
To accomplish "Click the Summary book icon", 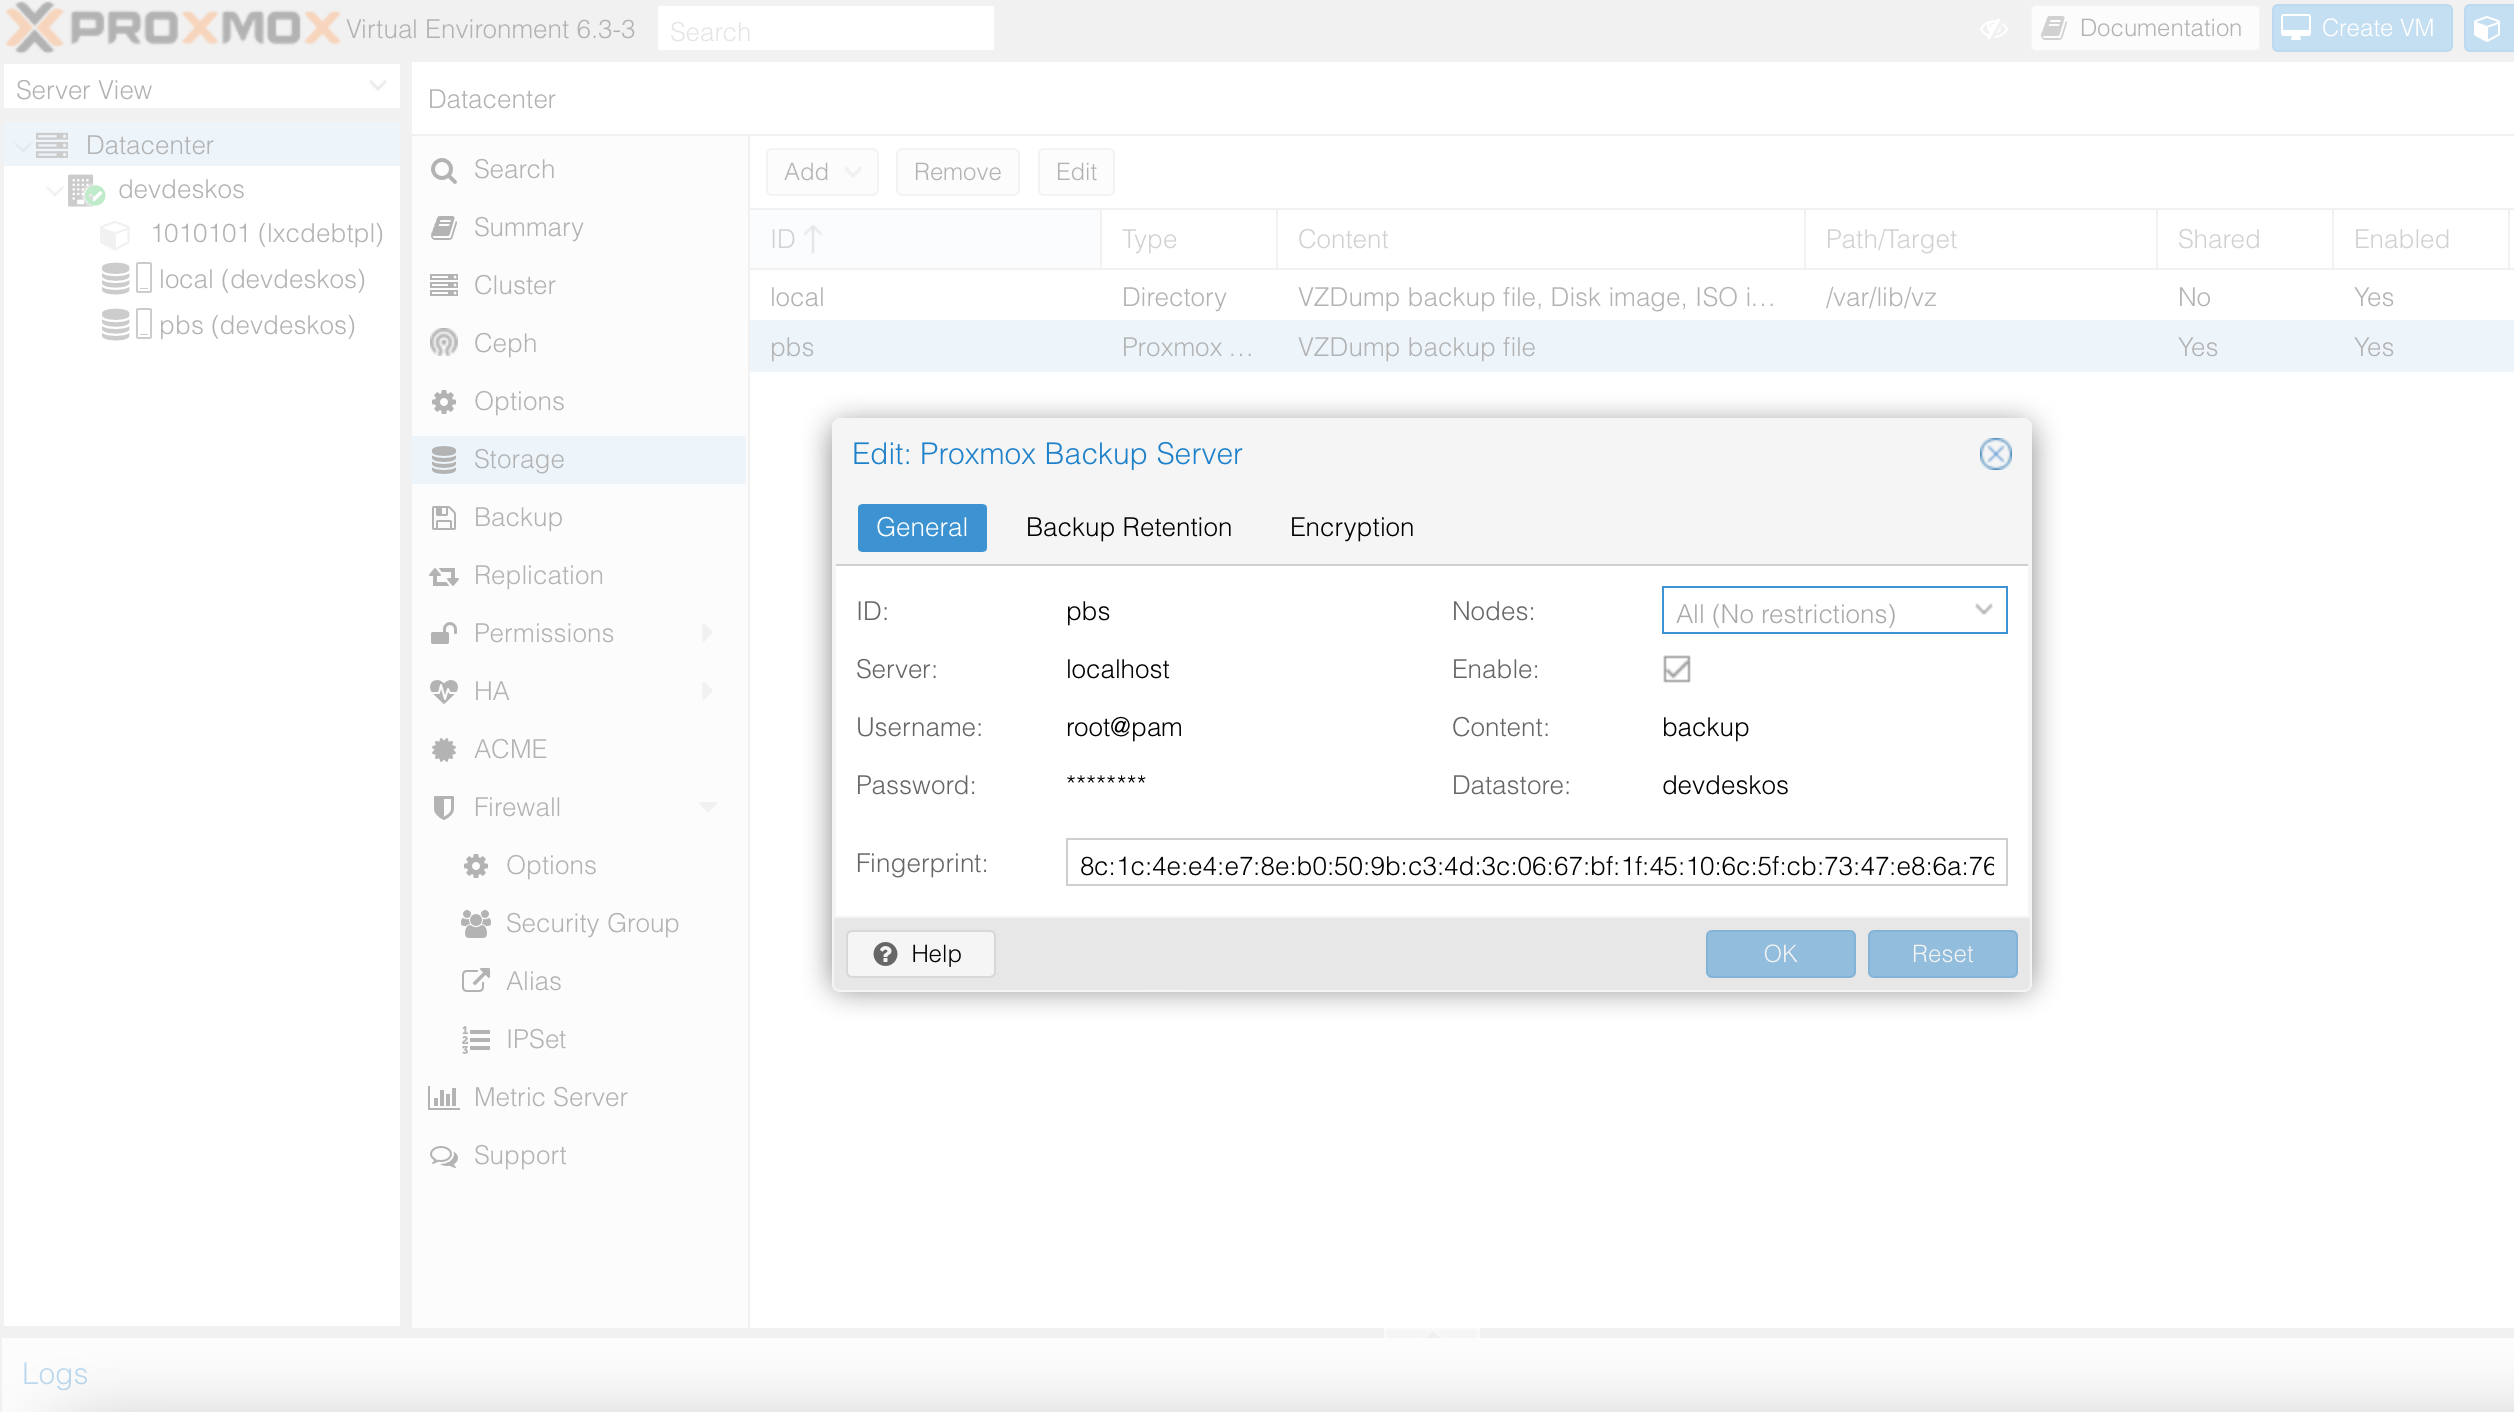I will (444, 228).
